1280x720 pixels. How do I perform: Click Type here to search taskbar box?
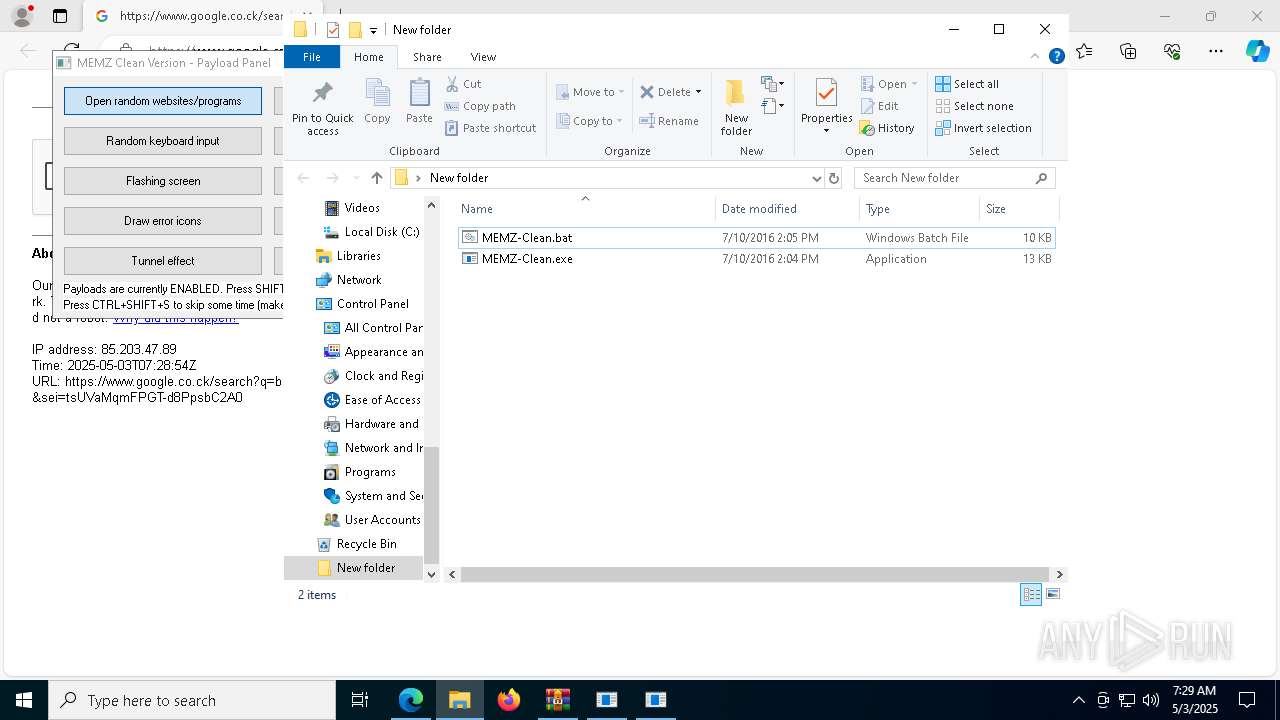(x=192, y=700)
